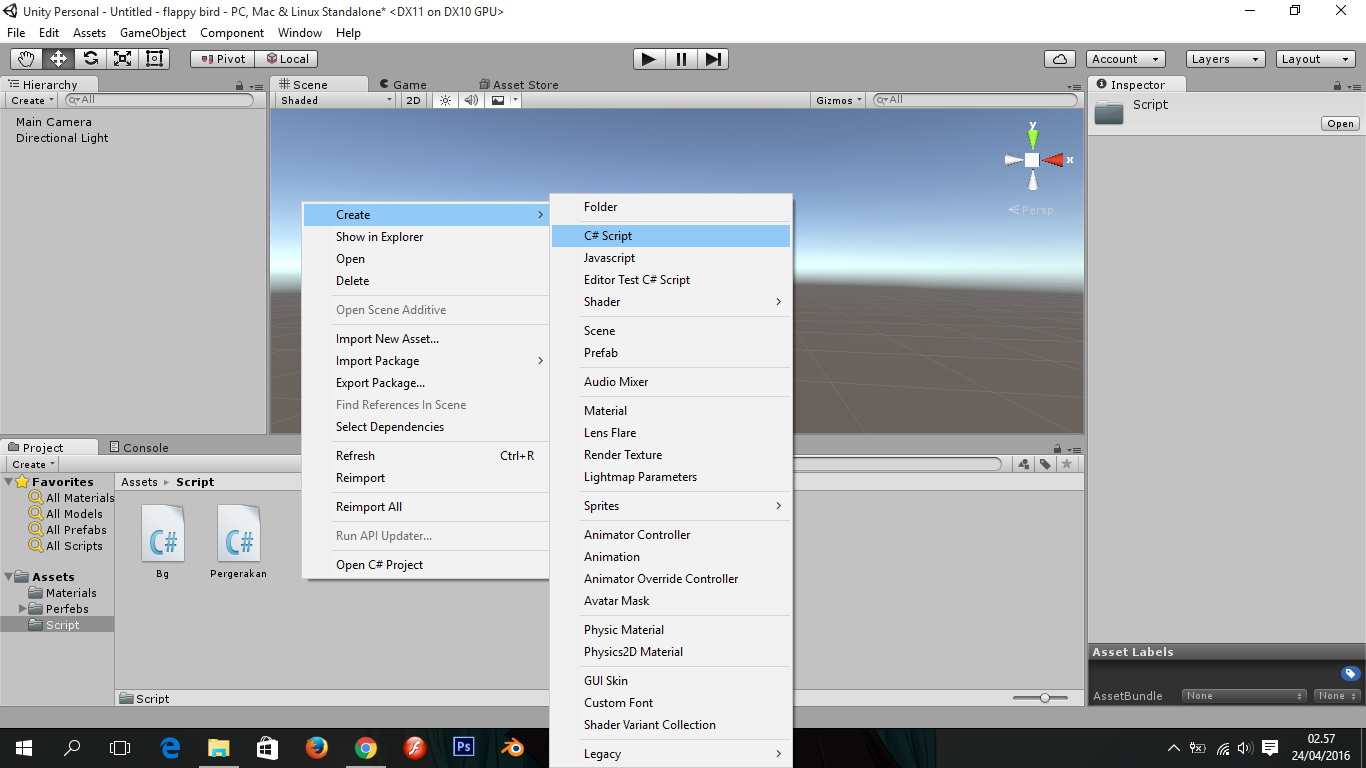Toggle the Inspector panel lock
This screenshot has width=1366, height=768.
[x=1336, y=86]
